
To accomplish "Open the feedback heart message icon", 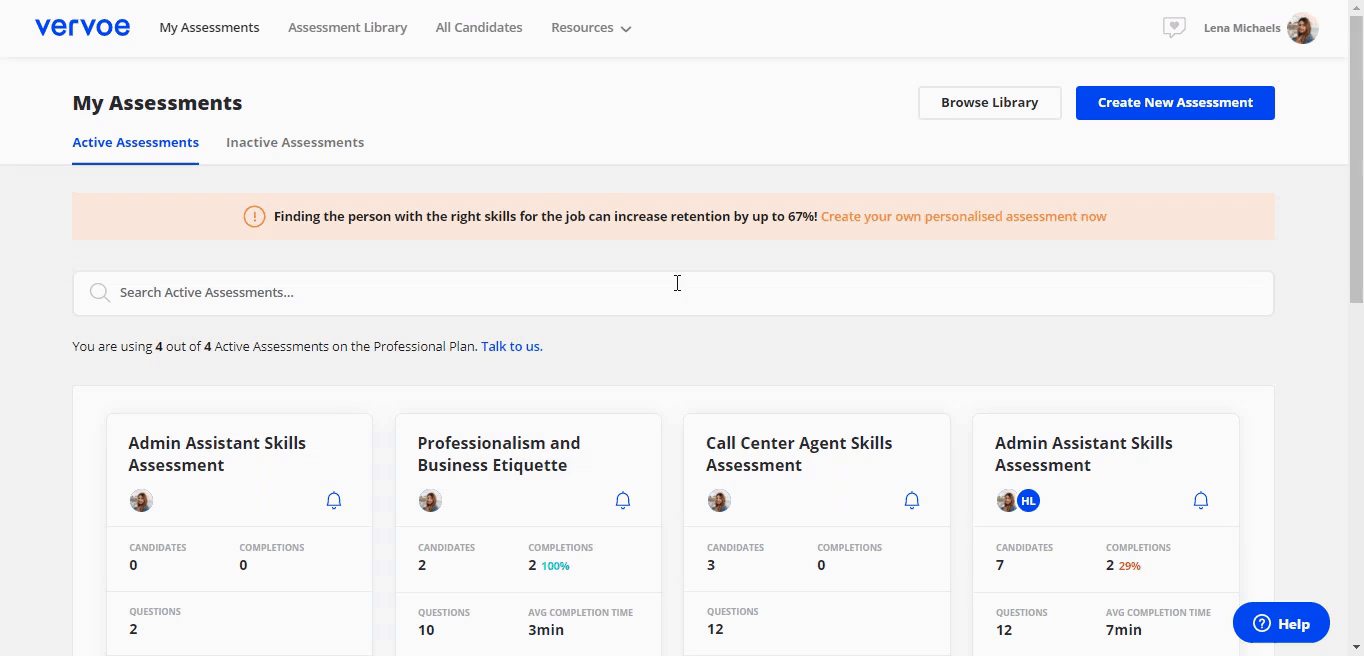I will tap(1174, 28).
